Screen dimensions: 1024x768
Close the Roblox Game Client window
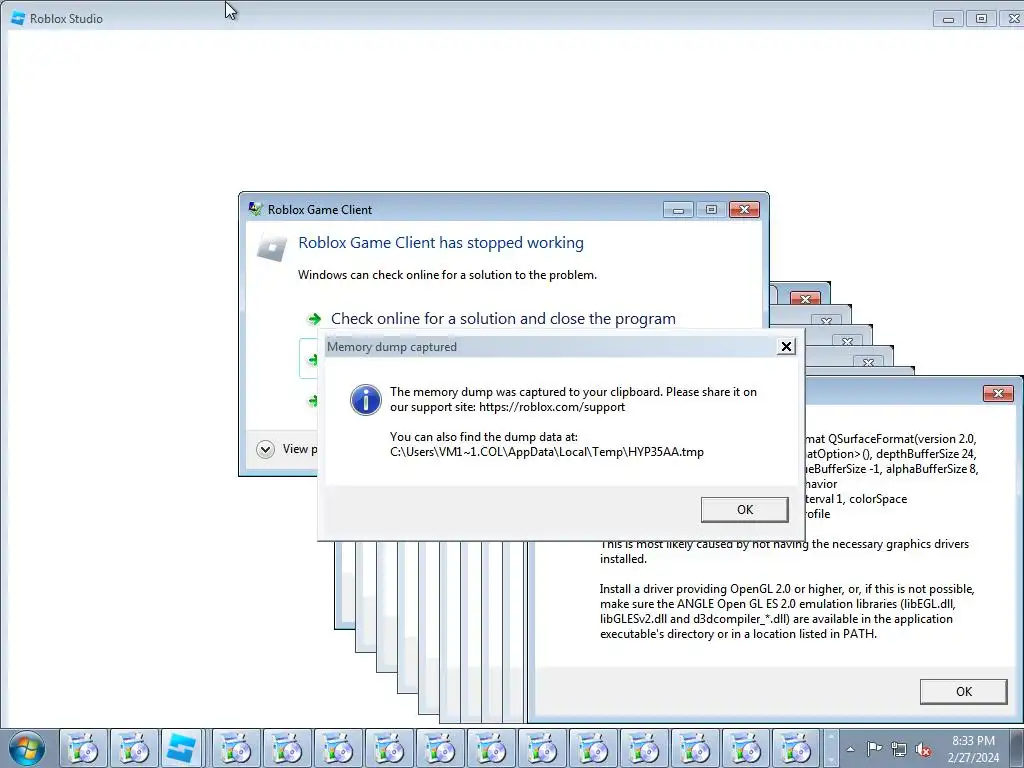744,210
